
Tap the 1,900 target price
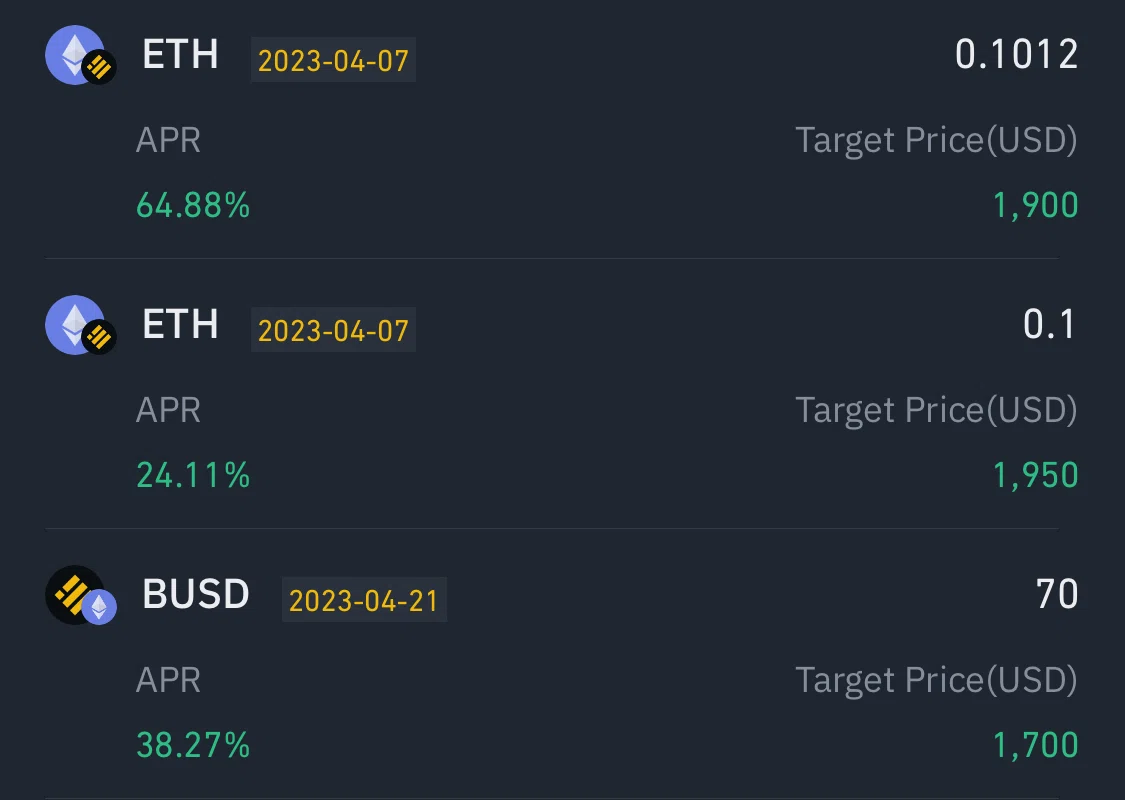[x=1035, y=206]
